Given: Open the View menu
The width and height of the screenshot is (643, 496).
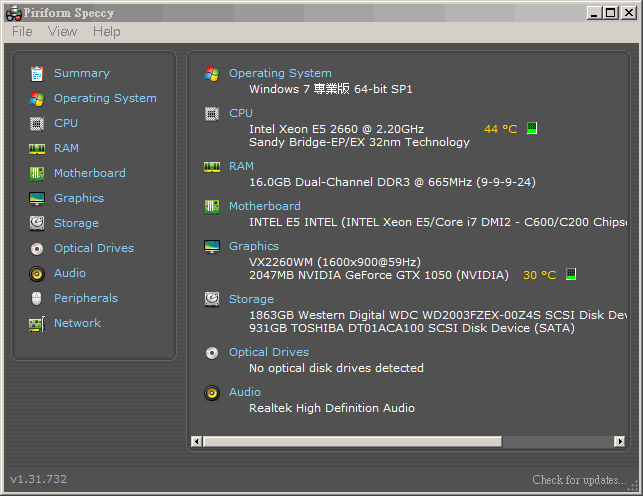Looking at the screenshot, I should (x=62, y=32).
